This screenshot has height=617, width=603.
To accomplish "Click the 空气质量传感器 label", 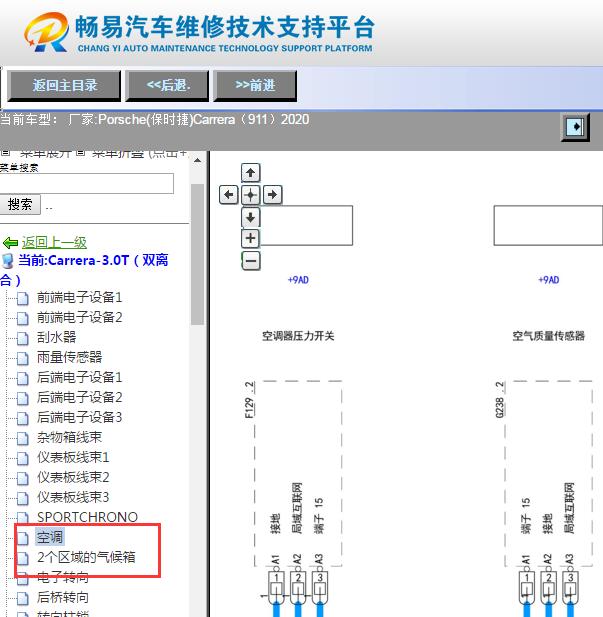I will coord(548,336).
